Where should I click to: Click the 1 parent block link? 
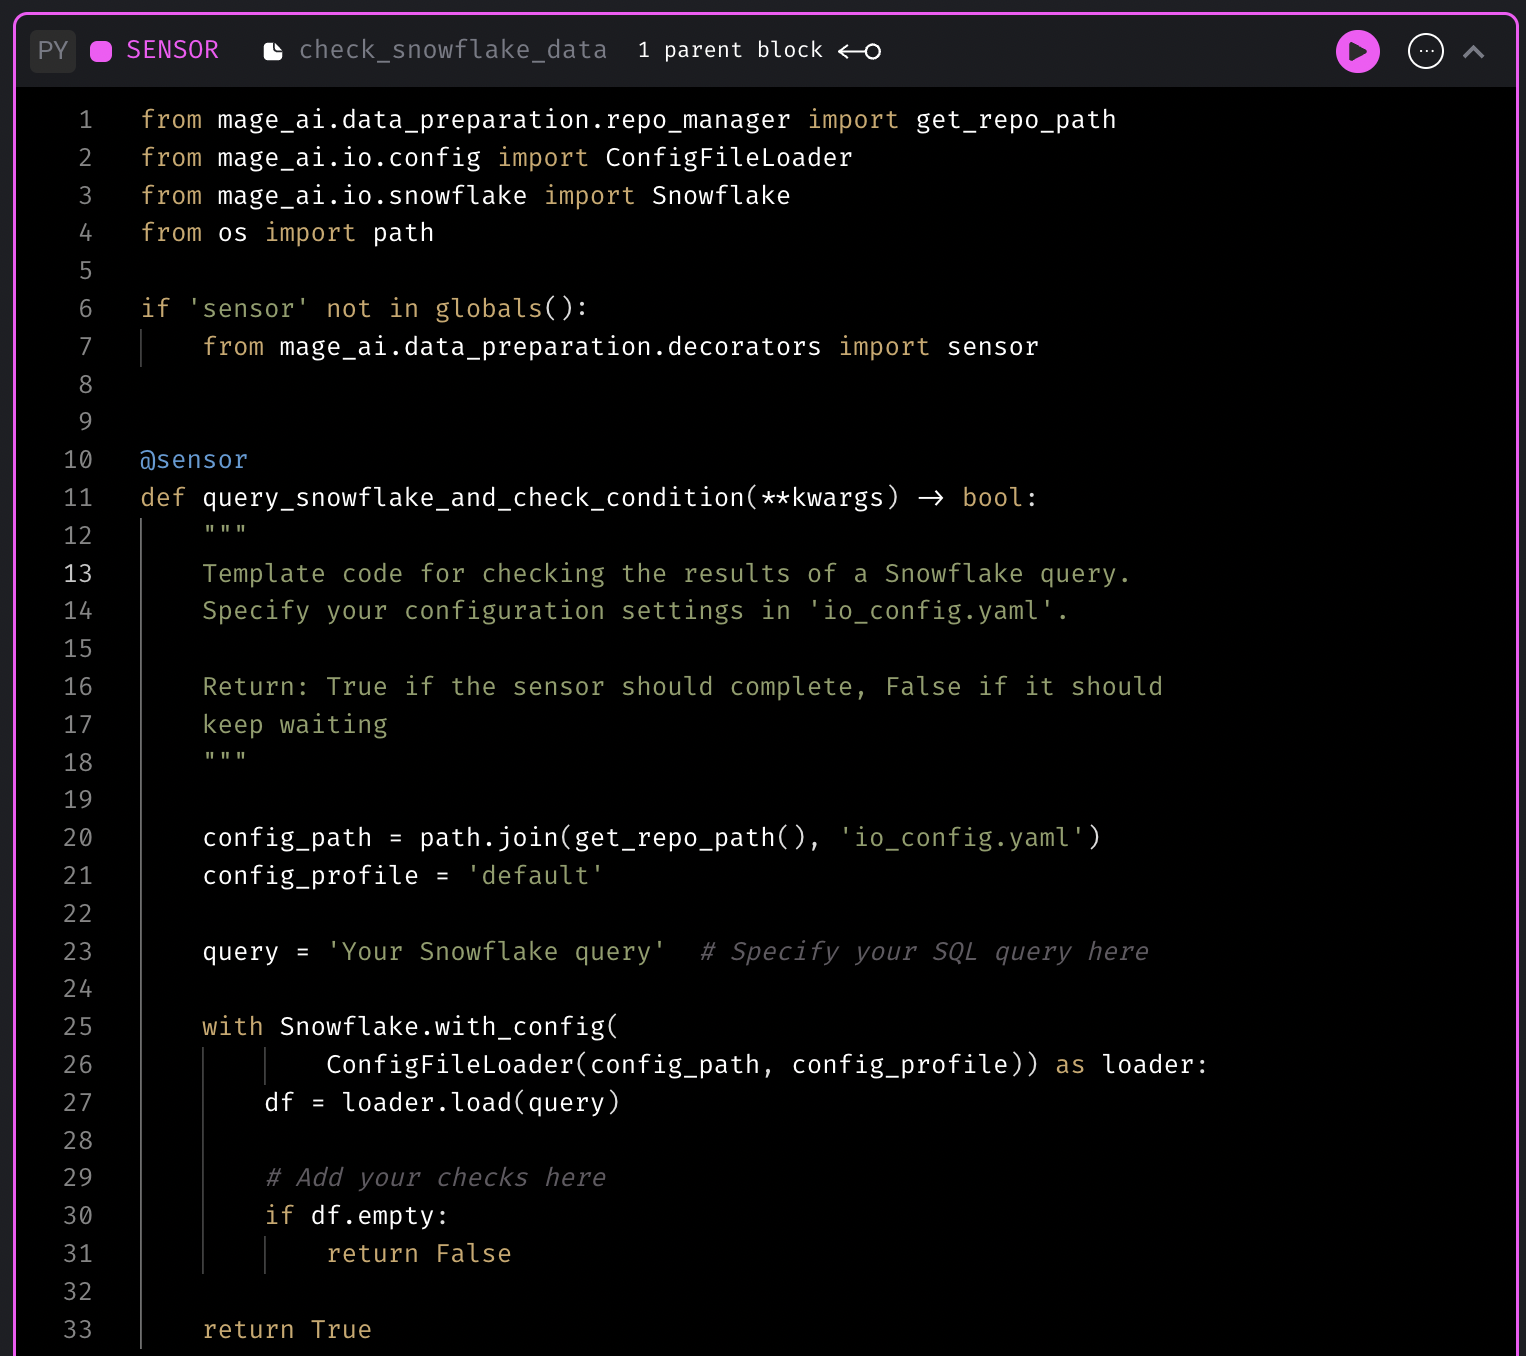click(x=730, y=50)
